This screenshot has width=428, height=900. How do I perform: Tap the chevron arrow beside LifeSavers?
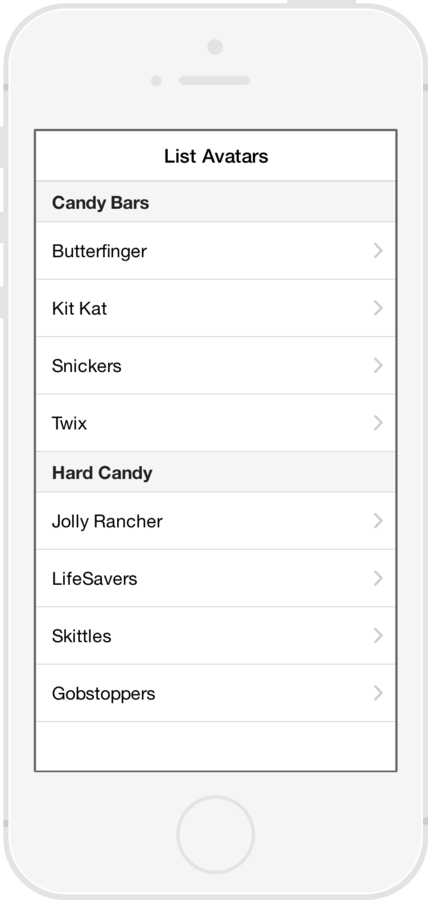[378, 579]
